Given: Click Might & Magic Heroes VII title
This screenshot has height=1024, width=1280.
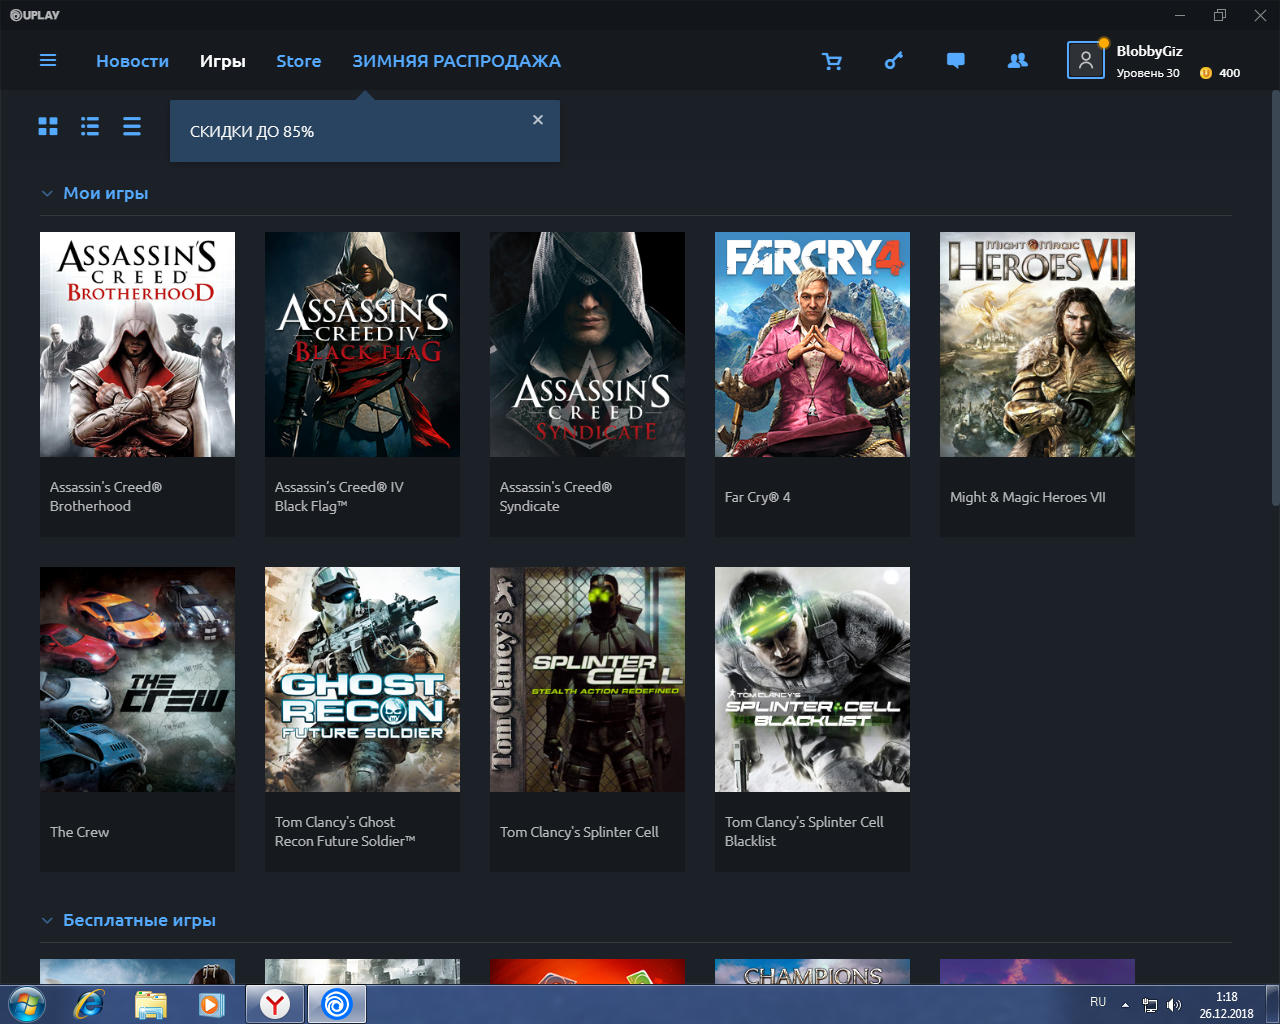Looking at the screenshot, I should (x=1027, y=497).
